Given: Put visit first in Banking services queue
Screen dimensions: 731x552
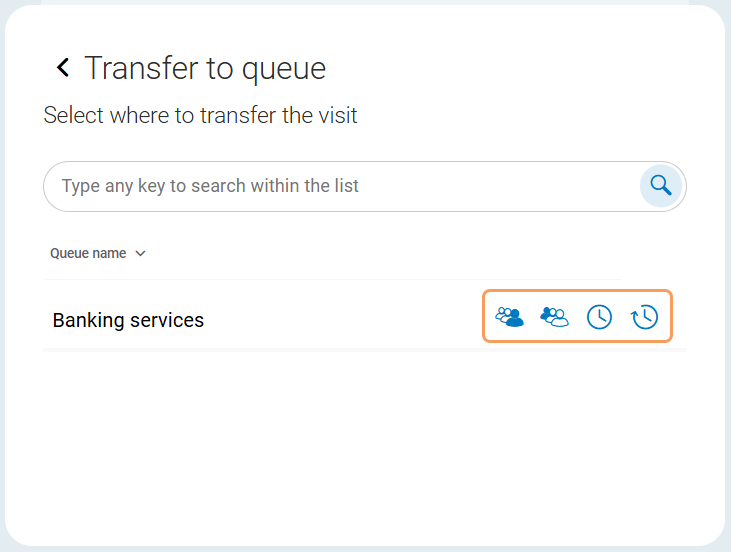Looking at the screenshot, I should coord(510,317).
